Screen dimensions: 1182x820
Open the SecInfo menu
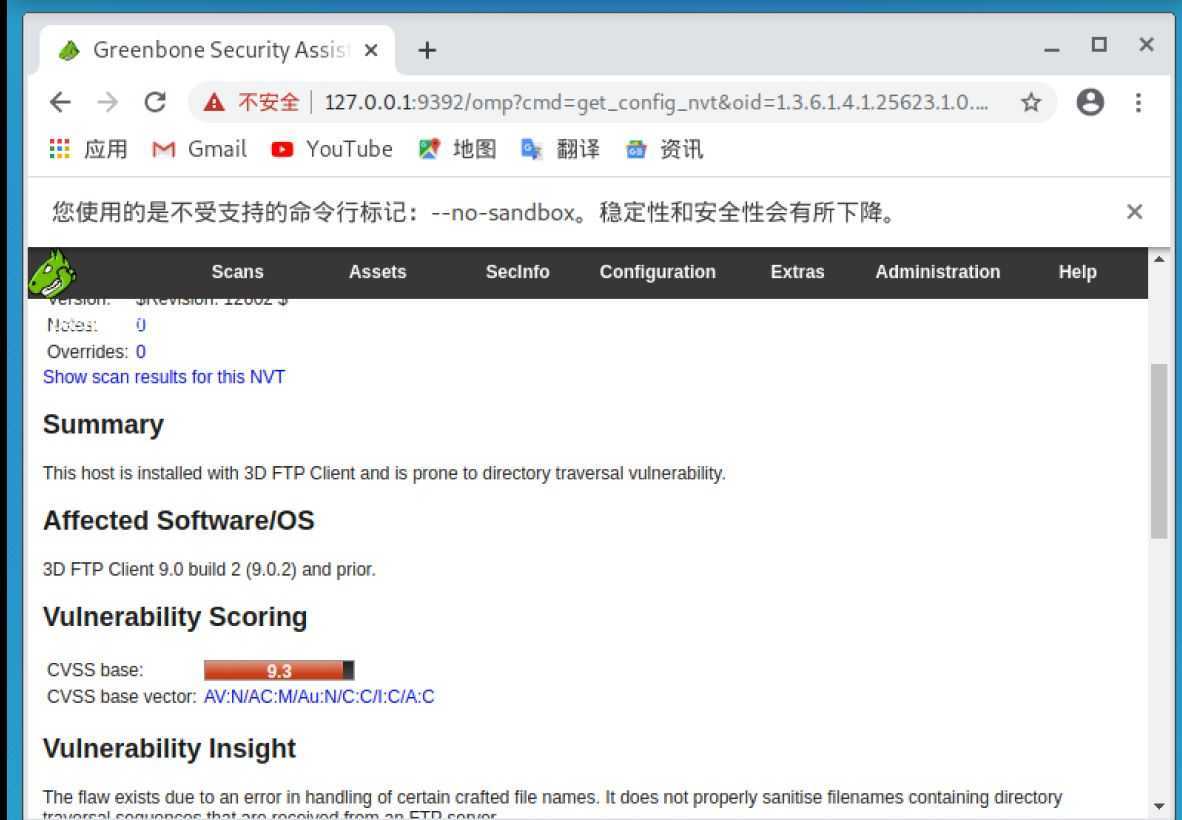point(517,272)
